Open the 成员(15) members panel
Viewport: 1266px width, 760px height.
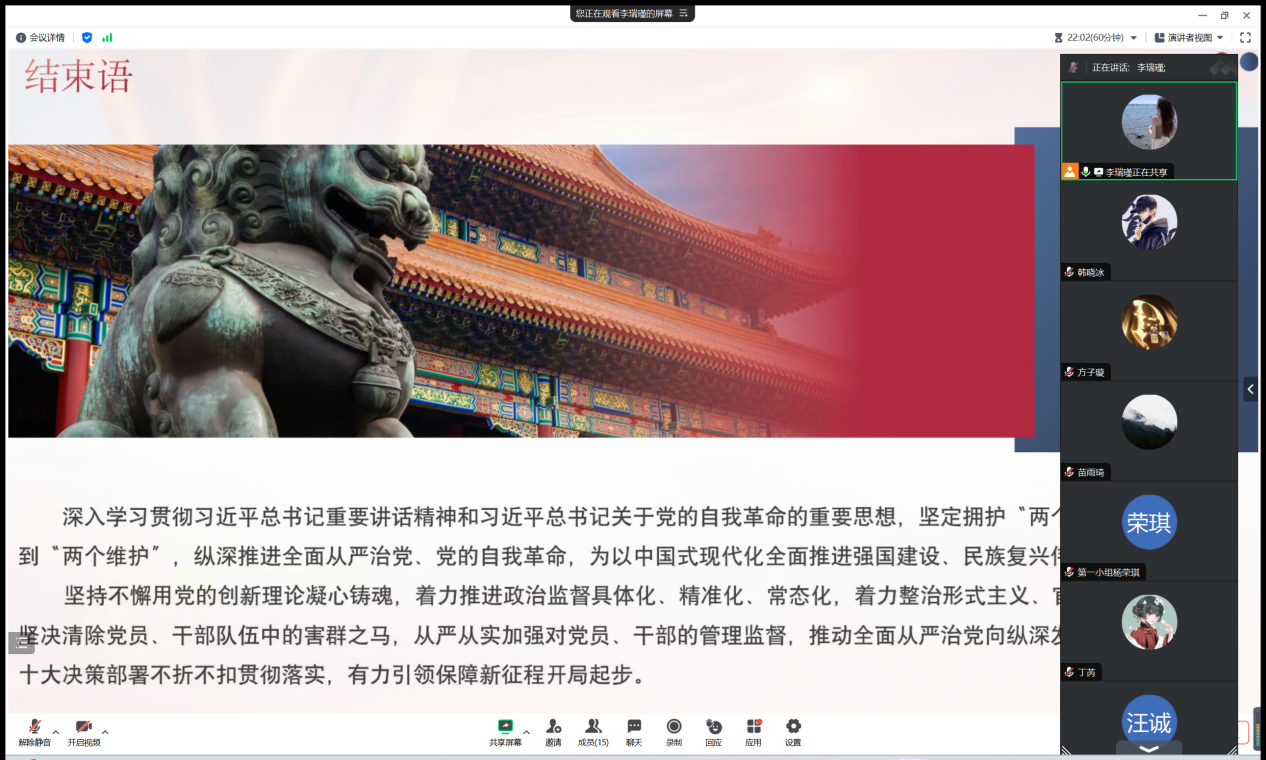(593, 731)
